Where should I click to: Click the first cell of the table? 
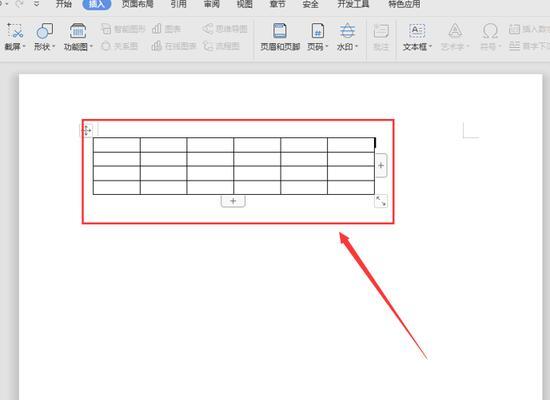tap(117, 145)
